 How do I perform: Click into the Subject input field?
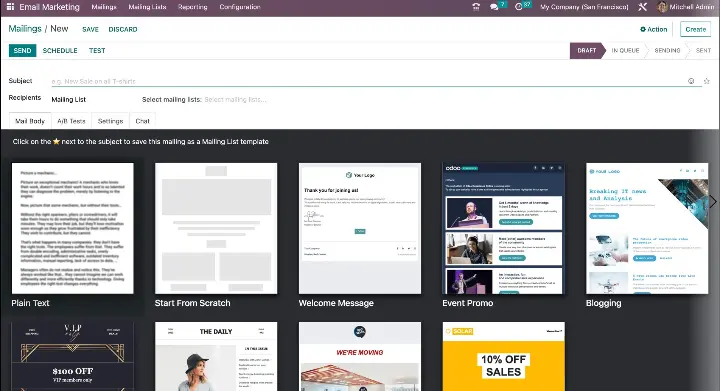(x=367, y=81)
